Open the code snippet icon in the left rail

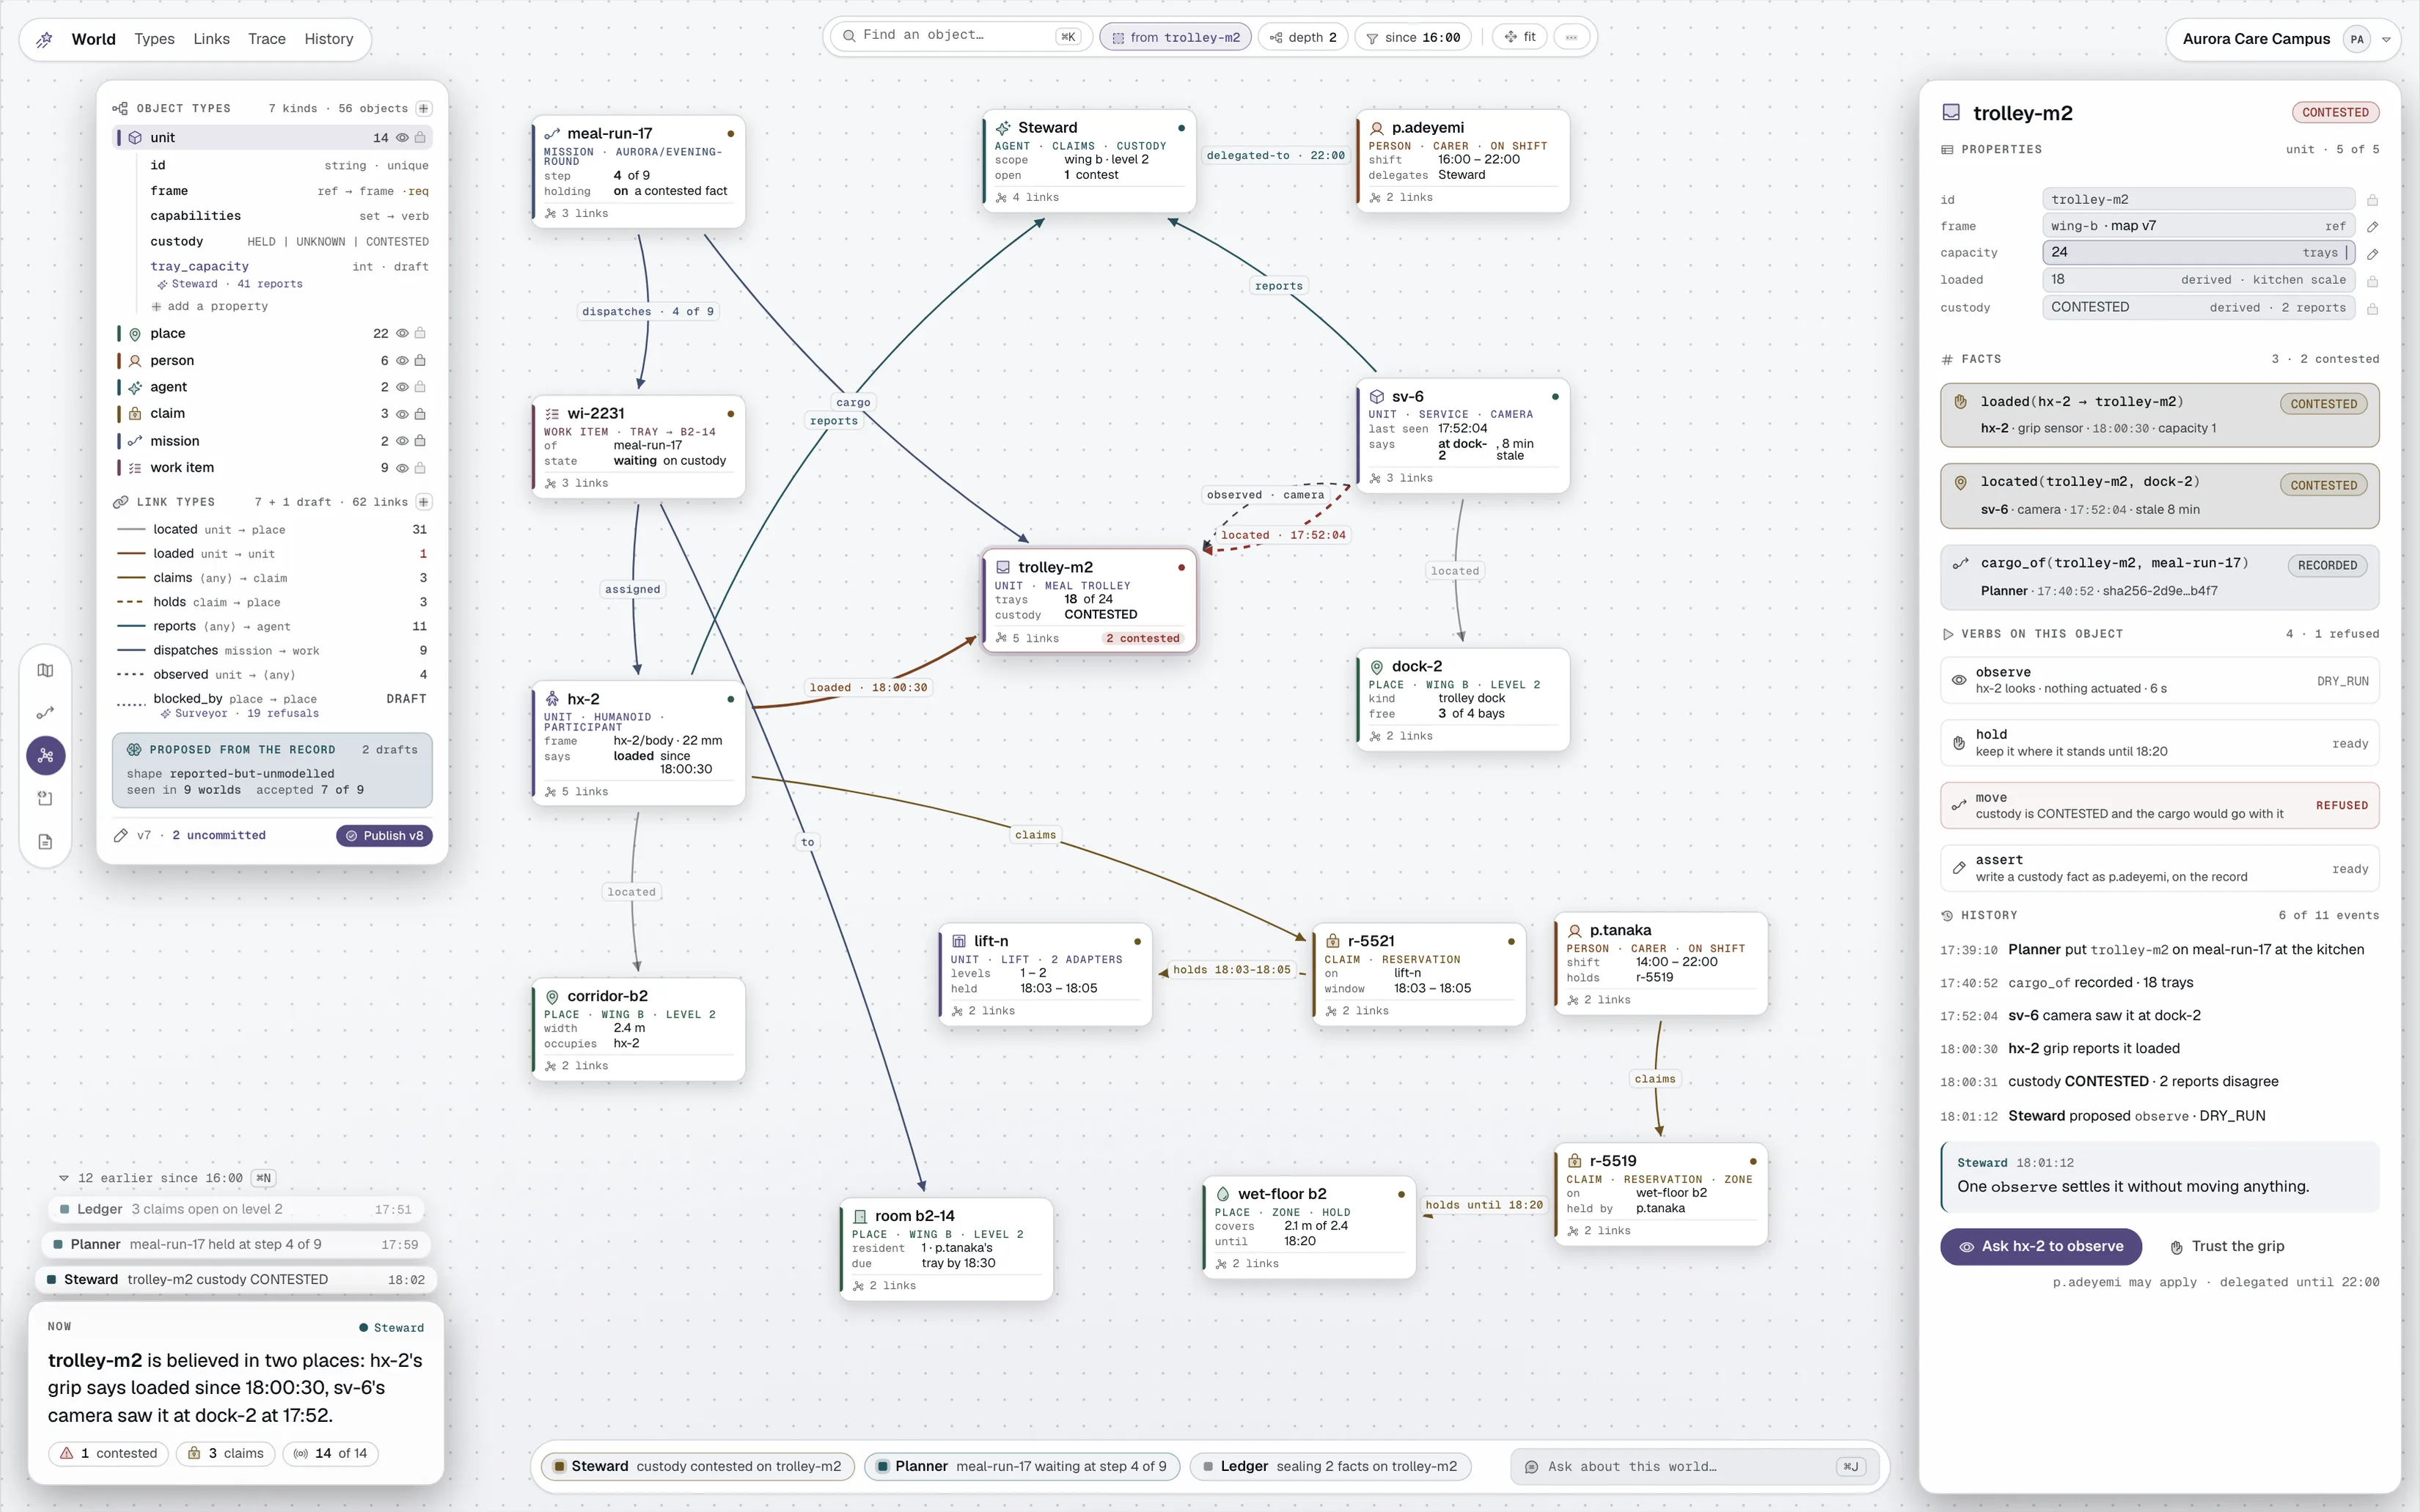tap(45, 799)
